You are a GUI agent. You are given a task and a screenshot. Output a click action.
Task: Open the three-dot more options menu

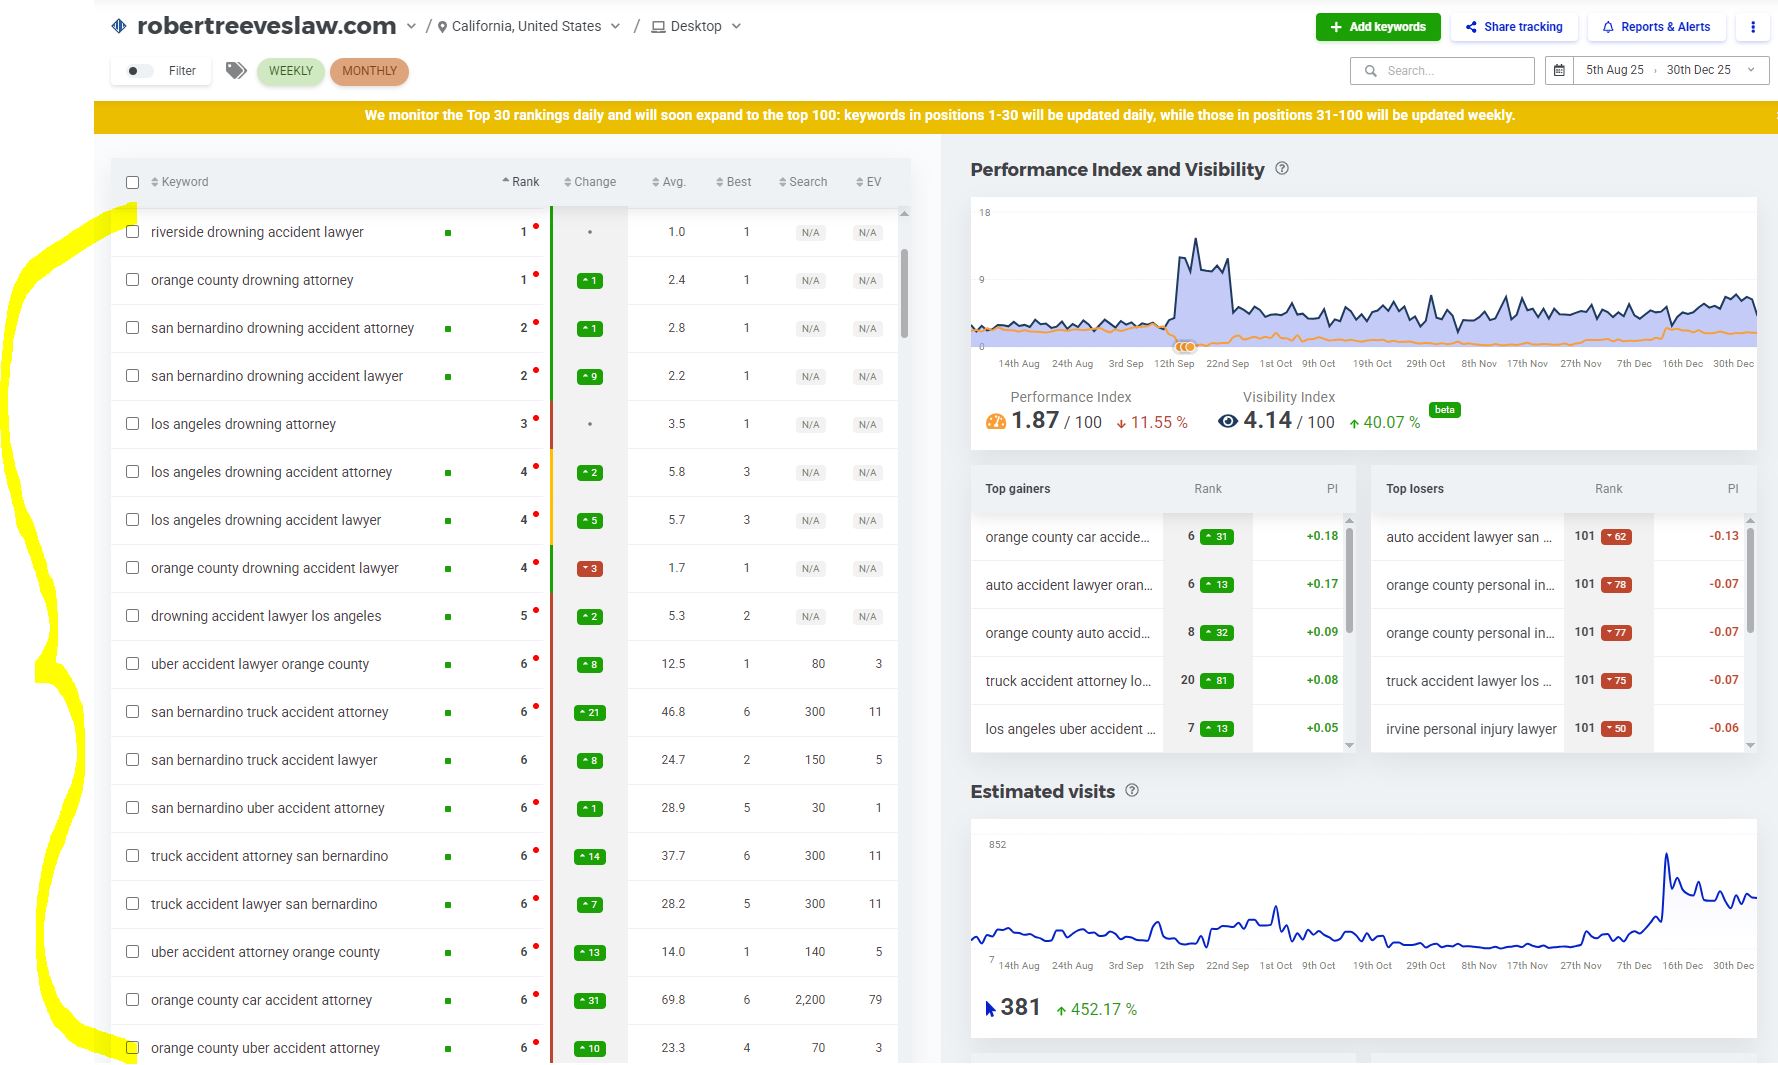click(x=1752, y=27)
